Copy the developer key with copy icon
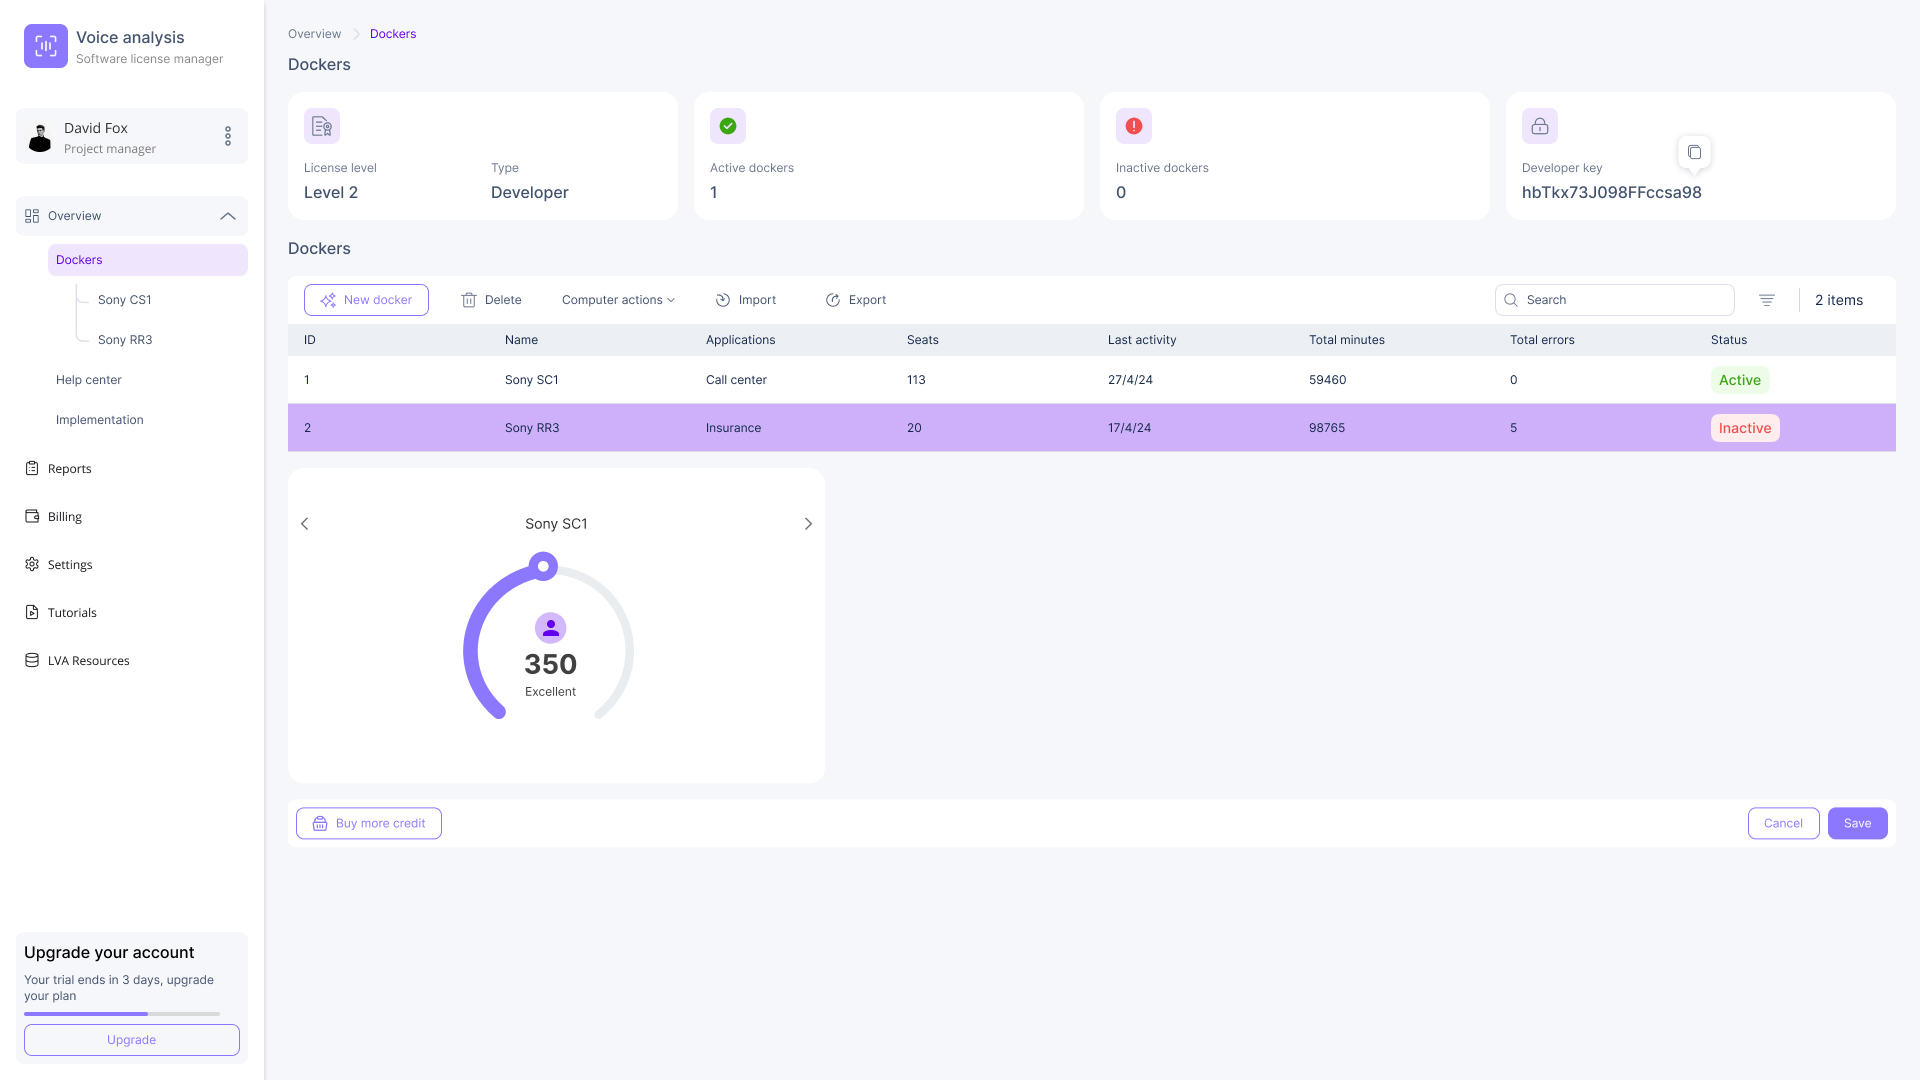Screen dimensions: 1920x1080 click(1694, 152)
